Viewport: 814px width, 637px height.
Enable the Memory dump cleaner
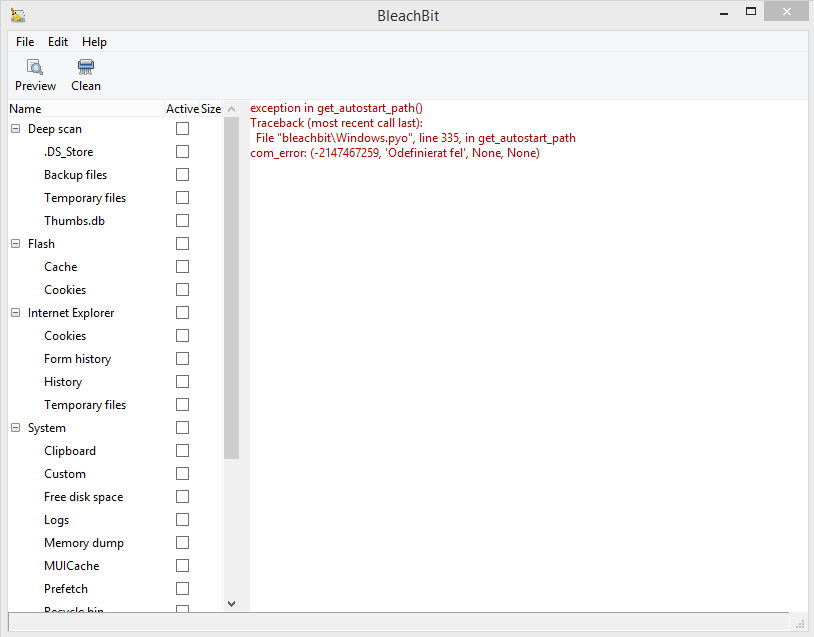coord(182,542)
